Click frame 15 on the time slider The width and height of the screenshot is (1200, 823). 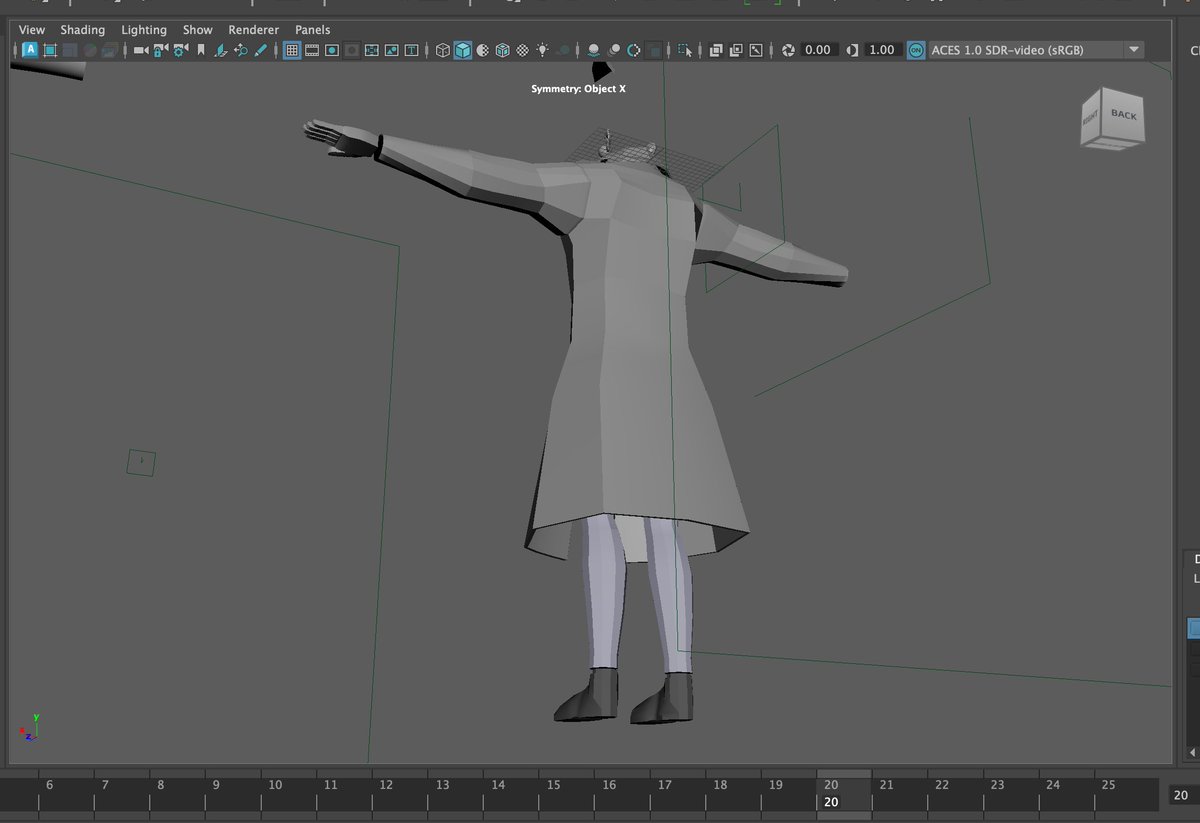[553, 785]
